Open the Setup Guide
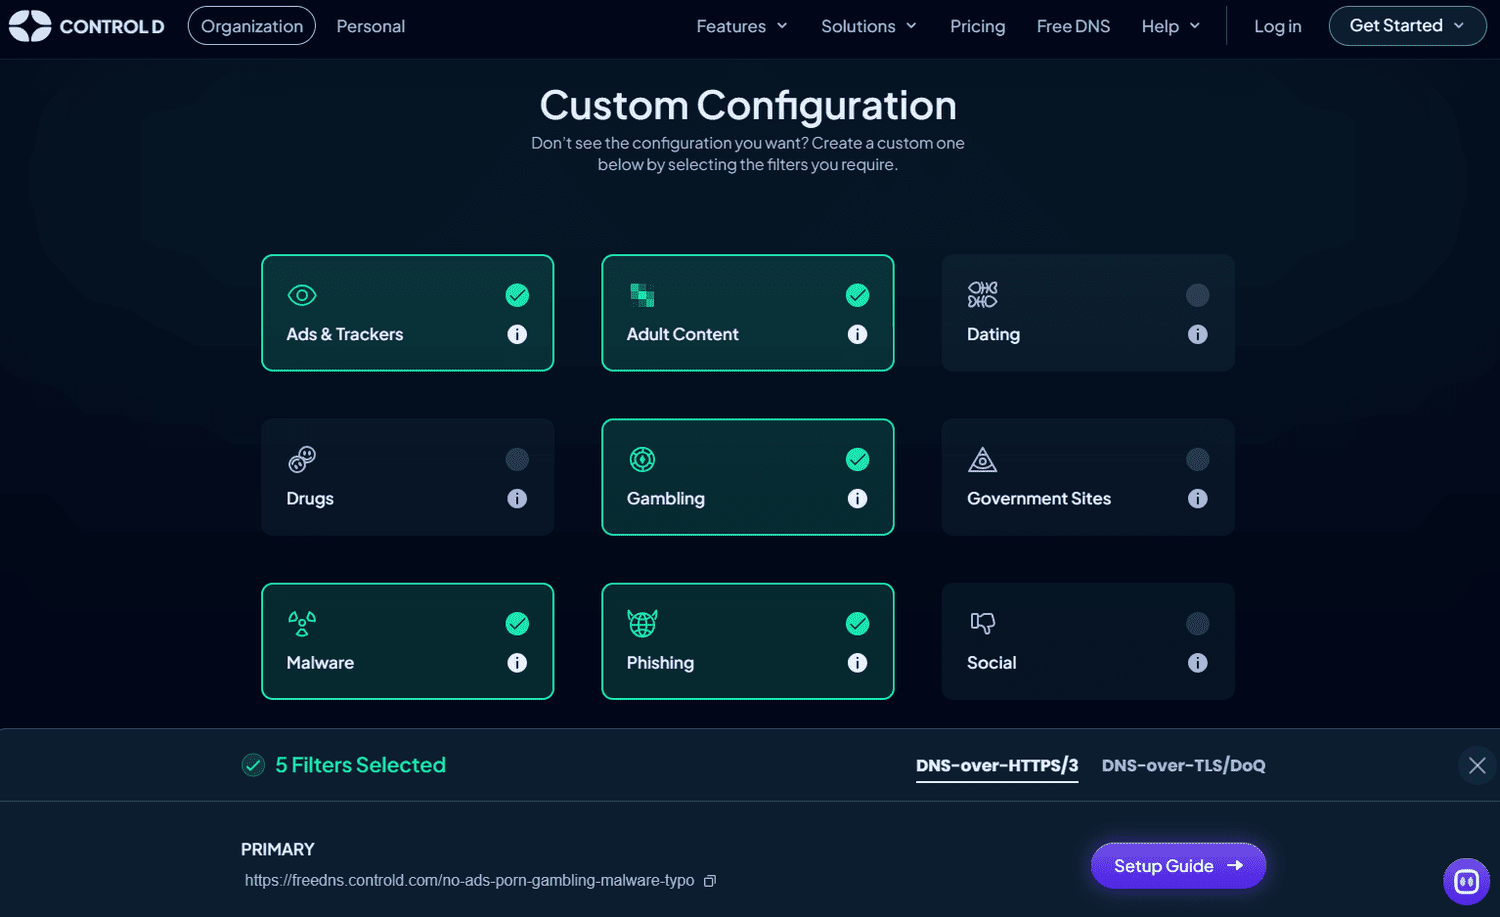 click(1178, 866)
